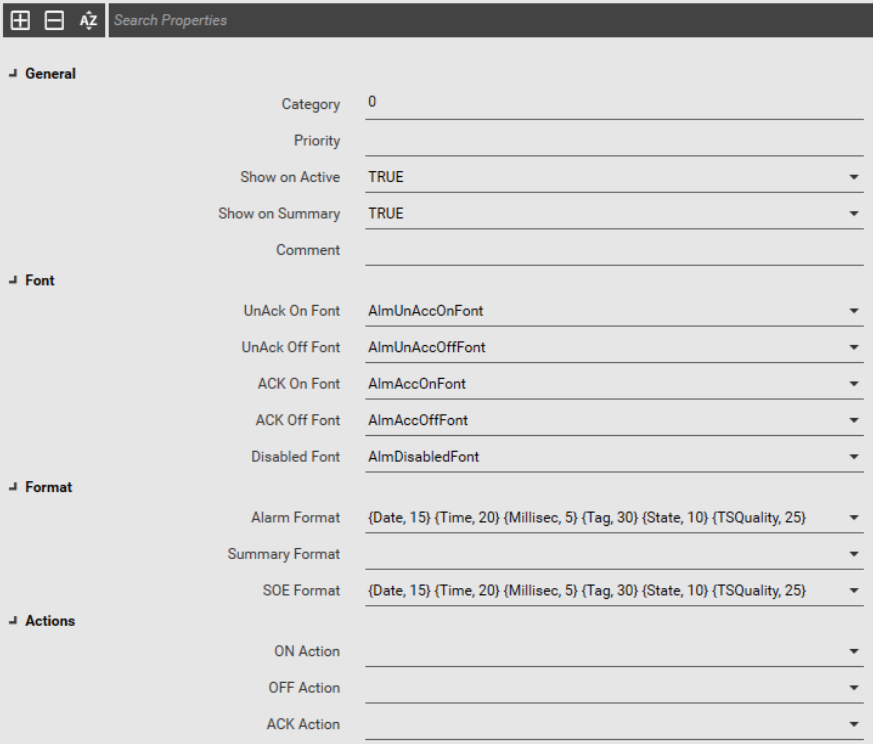The height and width of the screenshot is (744, 873).
Task: Open the Alarm Format dropdown
Action: coord(614,518)
